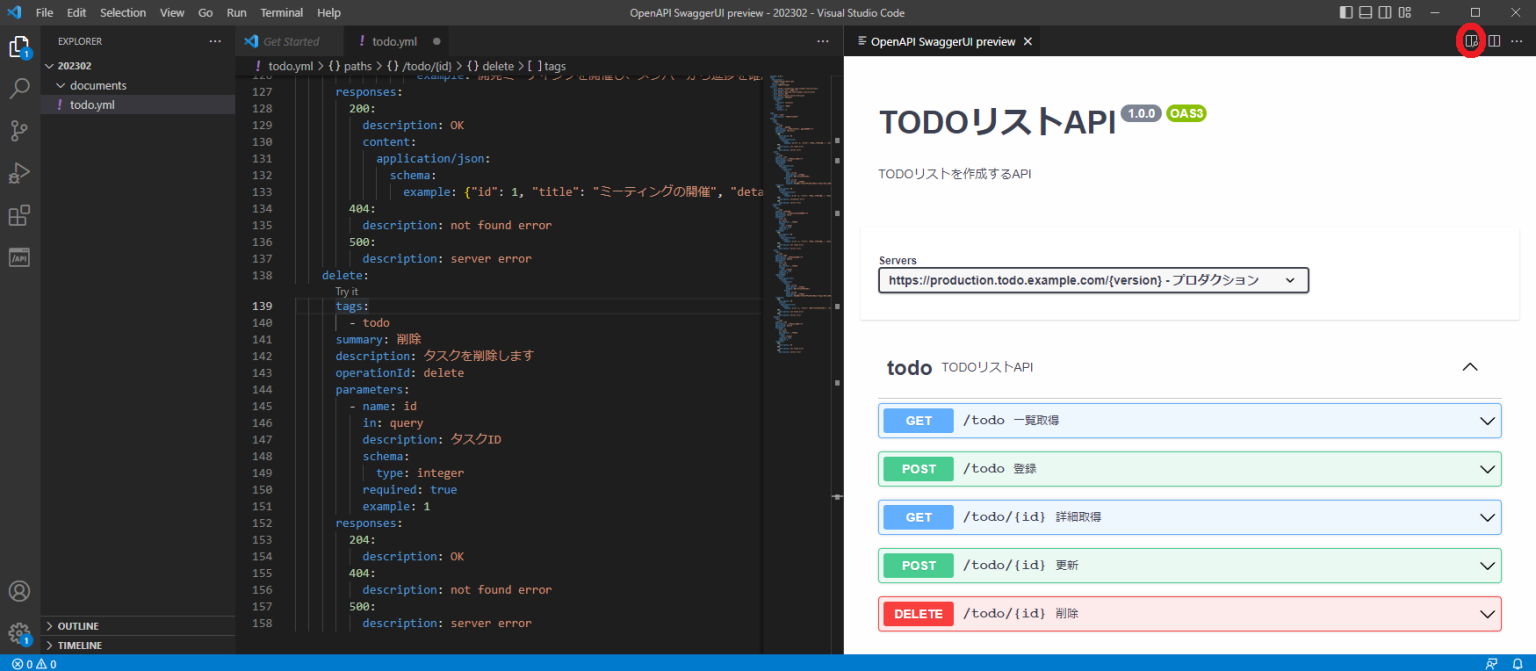
Task: Open the Extensions view
Action: coord(20,214)
